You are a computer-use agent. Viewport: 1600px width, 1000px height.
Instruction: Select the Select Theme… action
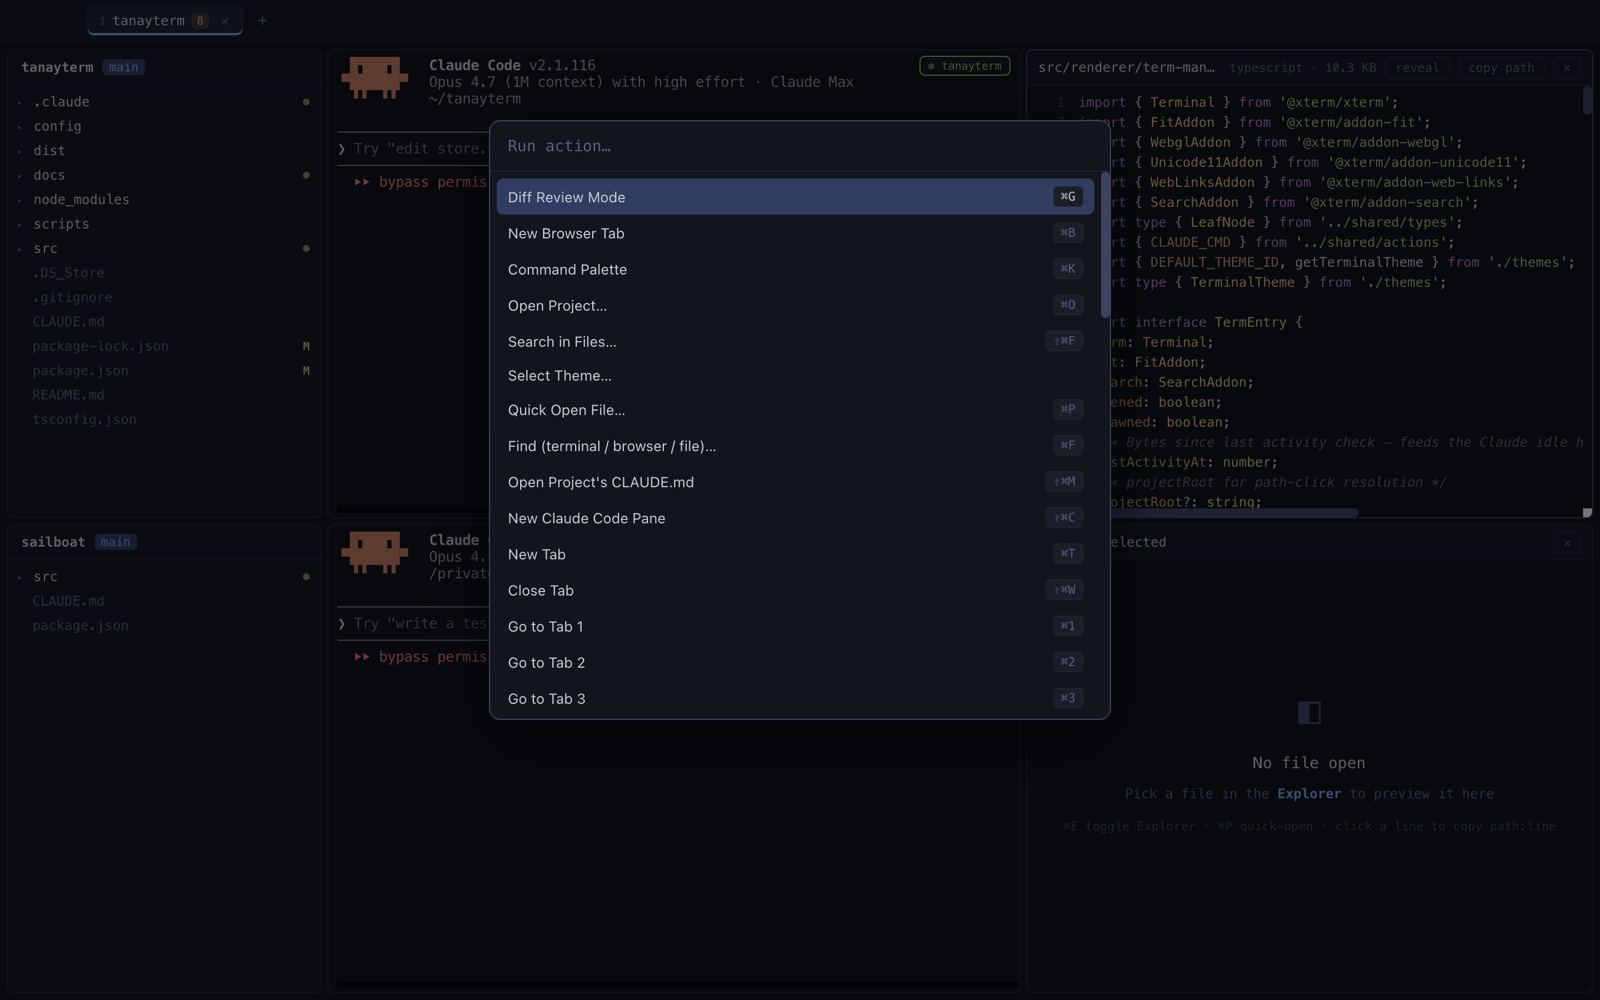795,376
